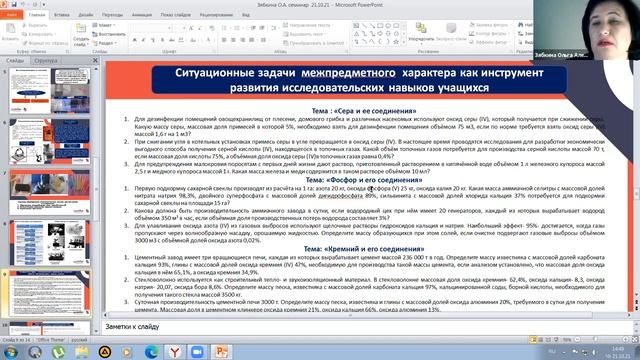
Task: Switch to the Слайды pane tab
Action: [x=15, y=60]
